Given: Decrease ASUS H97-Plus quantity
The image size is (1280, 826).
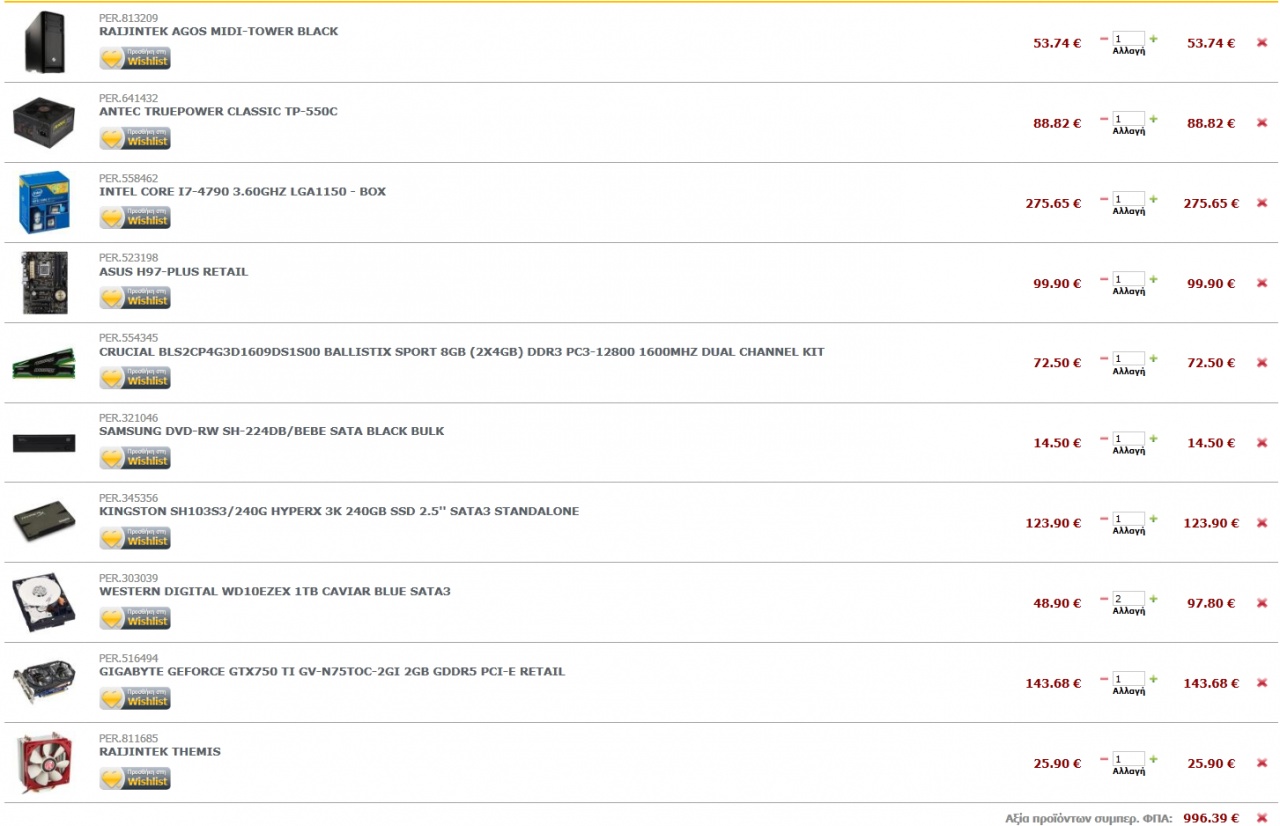Looking at the screenshot, I should tap(1104, 279).
